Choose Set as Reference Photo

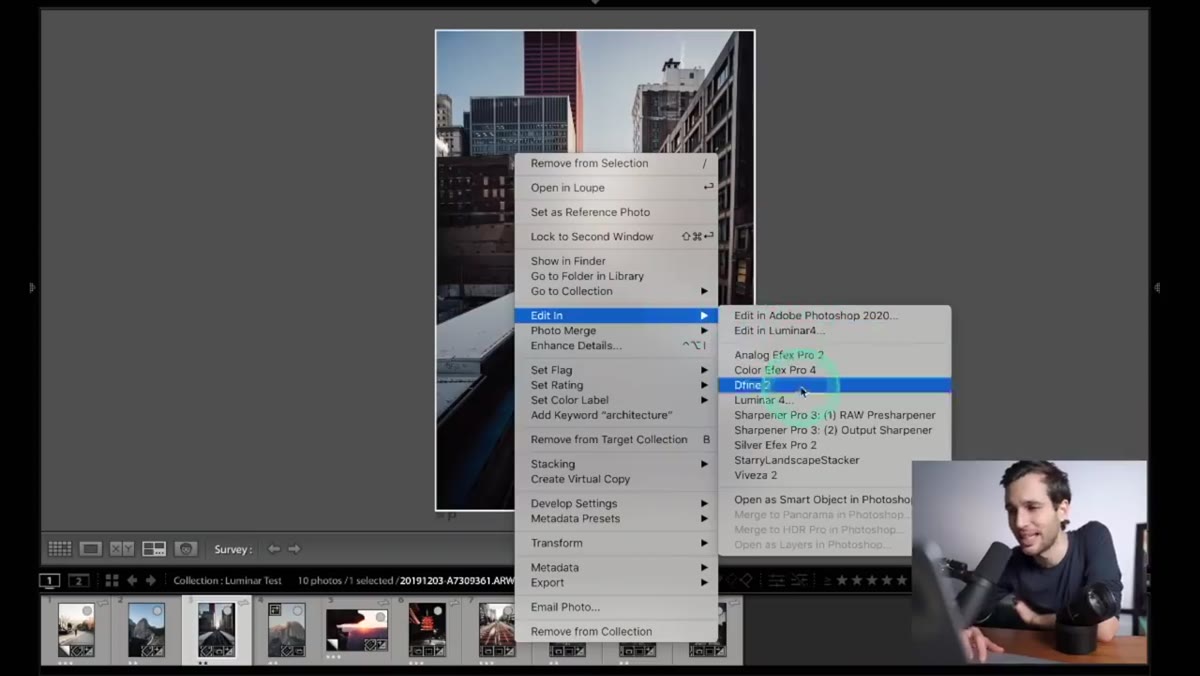tap(616, 212)
